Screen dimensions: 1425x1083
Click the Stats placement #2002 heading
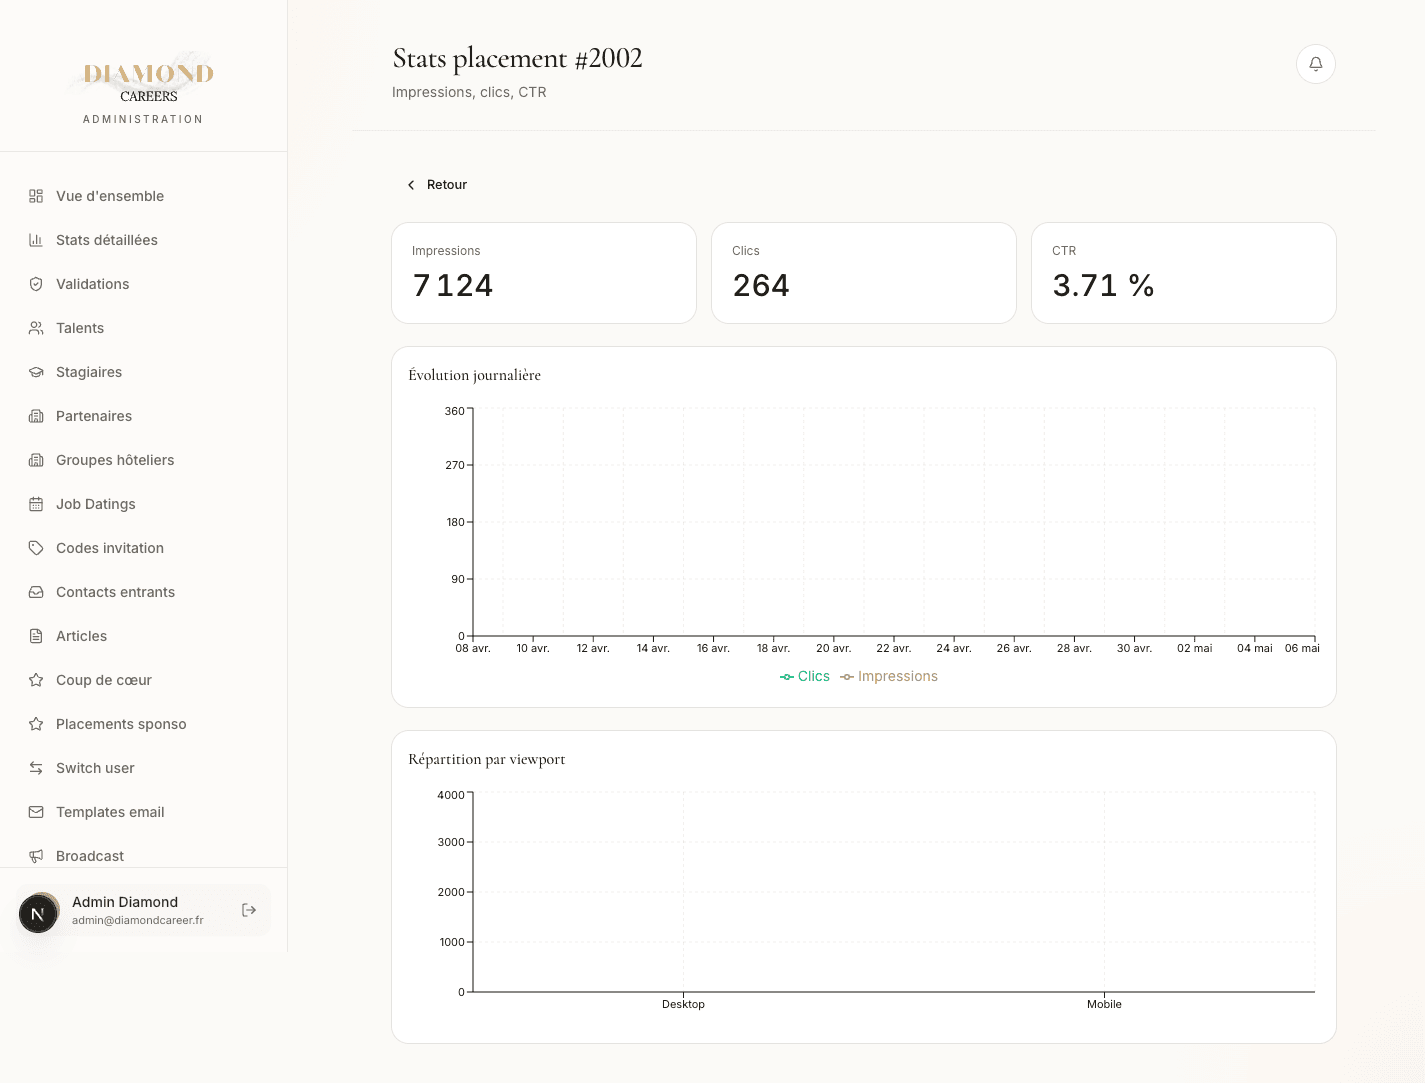tap(517, 59)
